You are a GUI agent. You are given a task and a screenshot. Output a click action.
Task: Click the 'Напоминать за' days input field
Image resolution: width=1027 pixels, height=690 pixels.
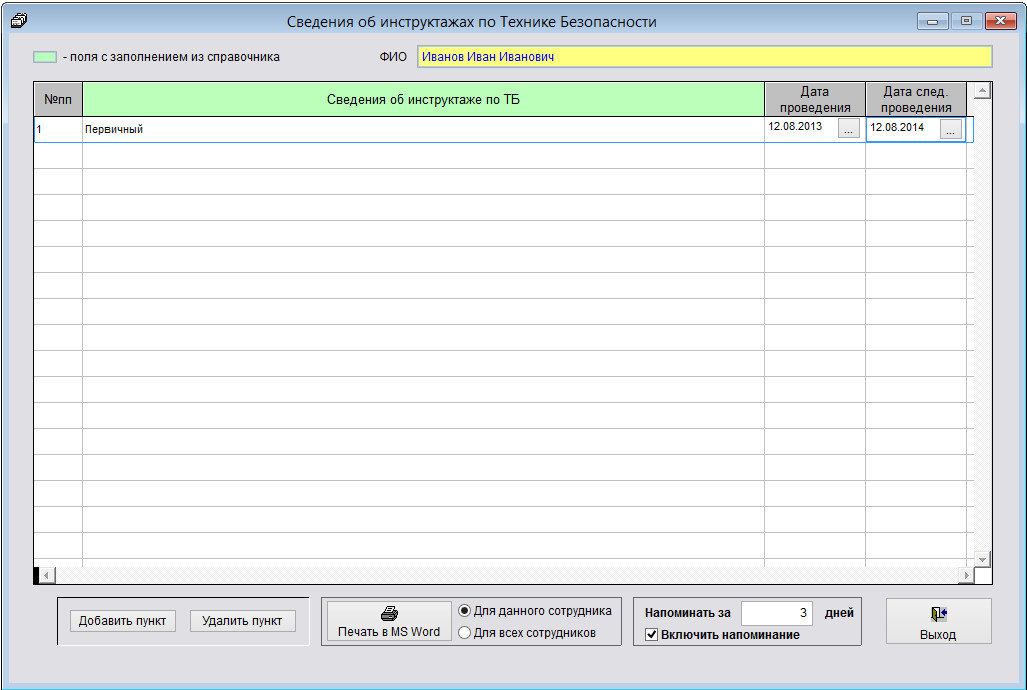click(x=777, y=613)
